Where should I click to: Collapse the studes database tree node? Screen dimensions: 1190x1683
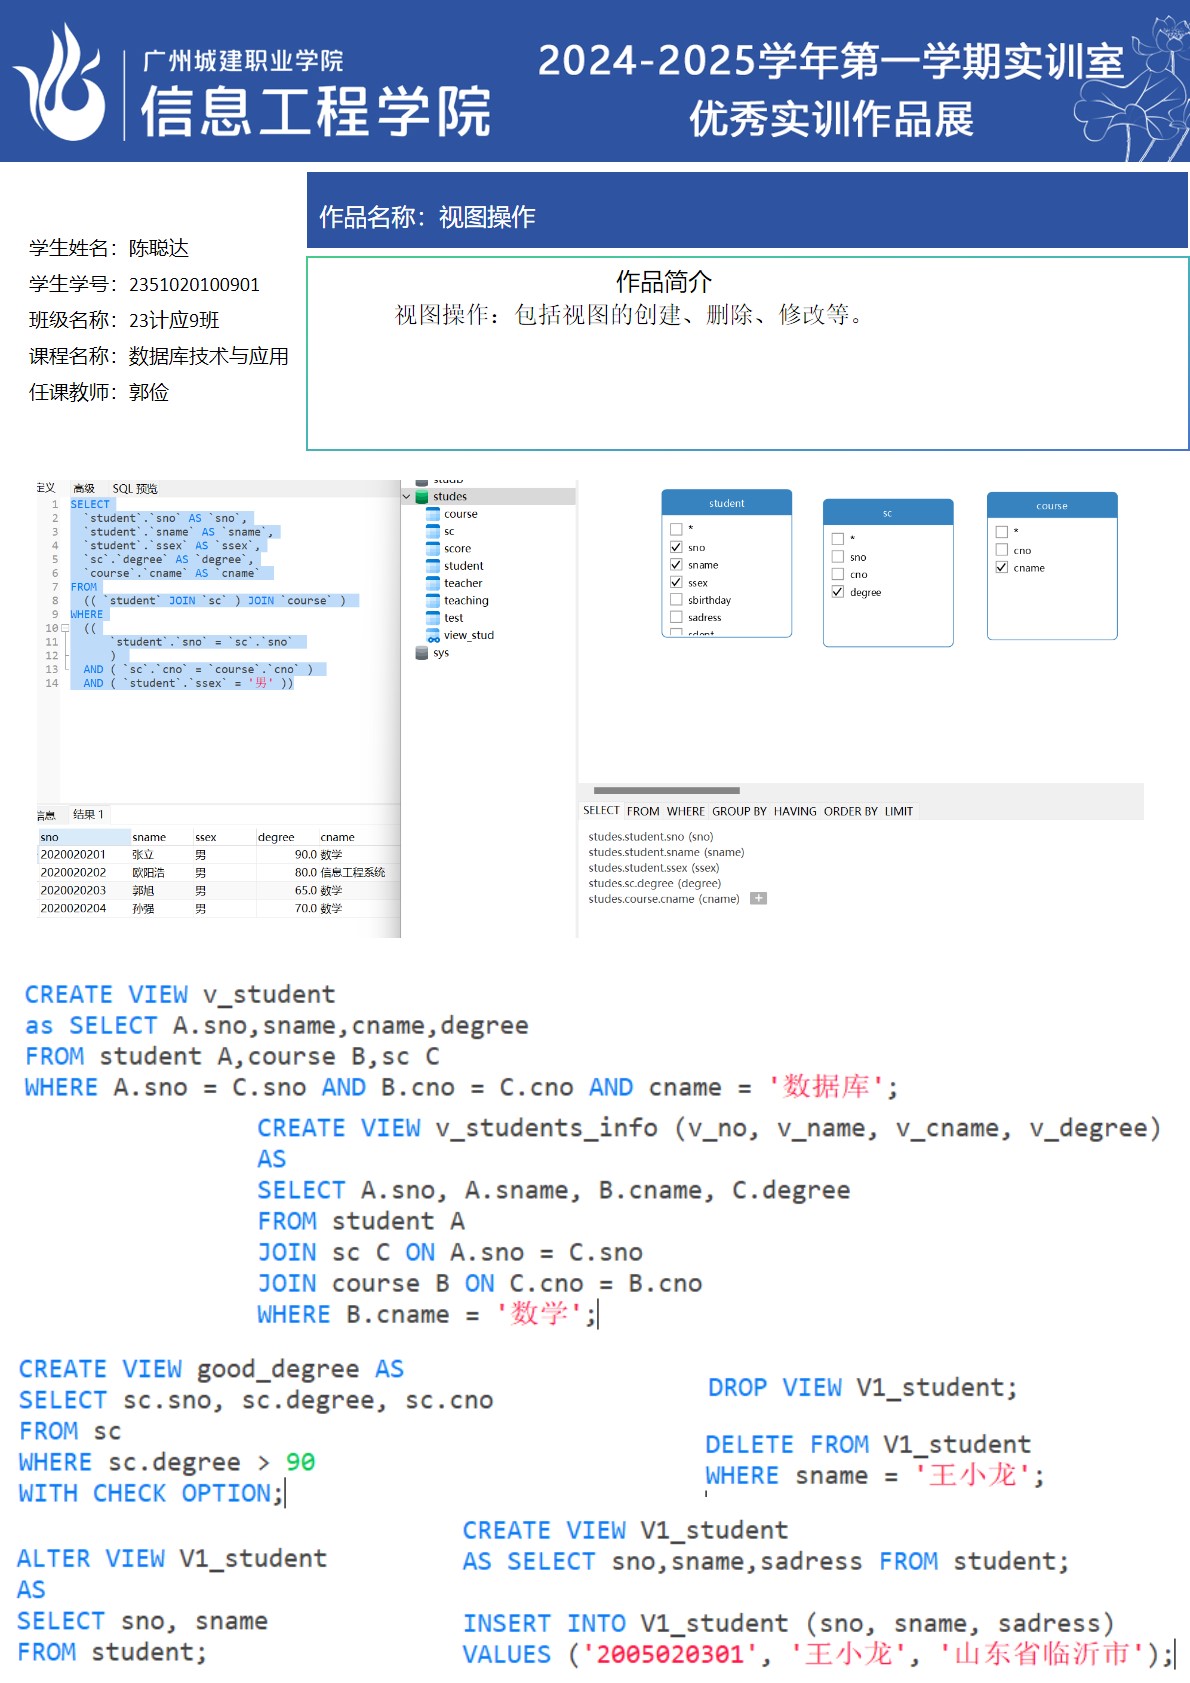point(407,496)
